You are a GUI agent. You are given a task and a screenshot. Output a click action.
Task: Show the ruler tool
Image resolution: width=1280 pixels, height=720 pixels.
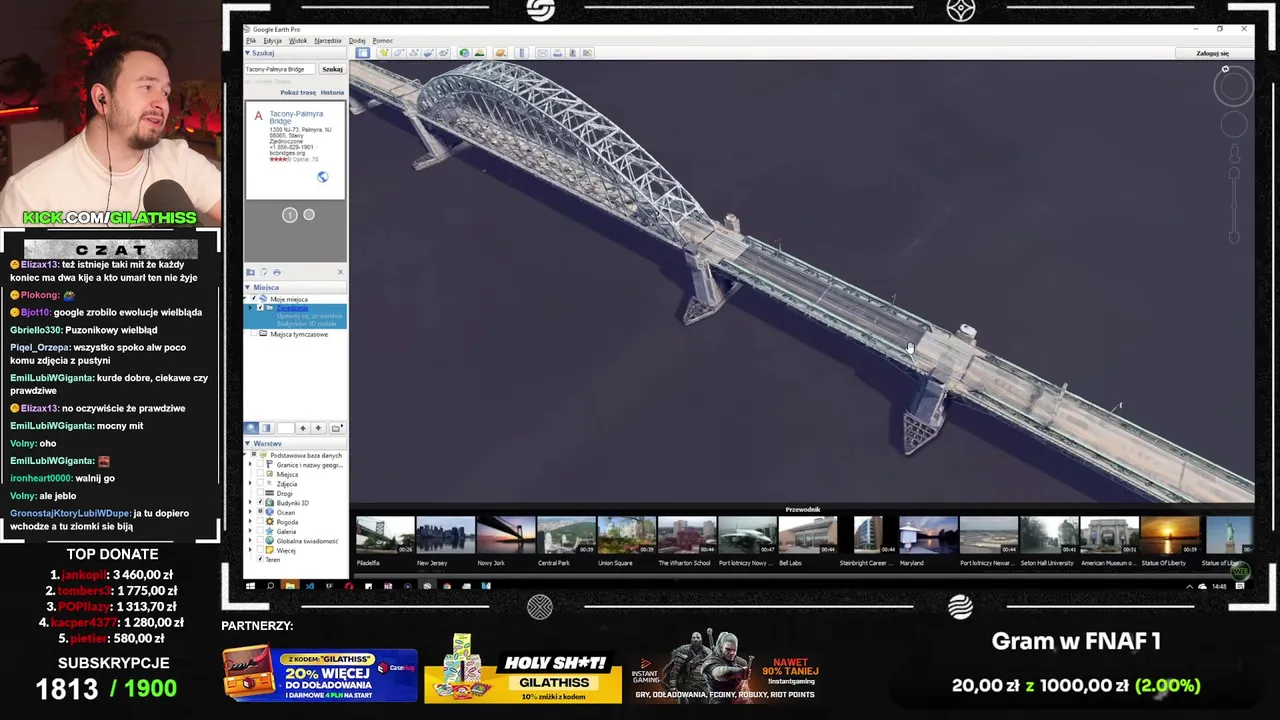(522, 52)
